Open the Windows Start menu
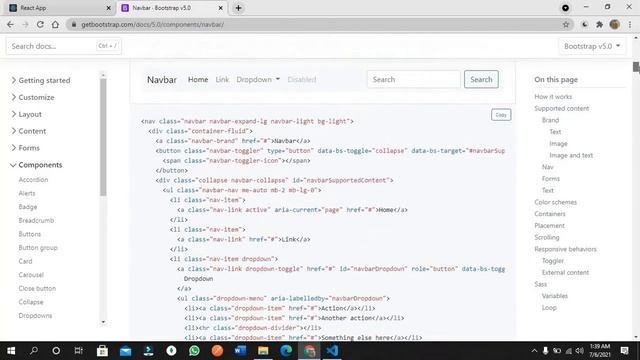Screen dimensions: 640x360 click(x=11, y=351)
